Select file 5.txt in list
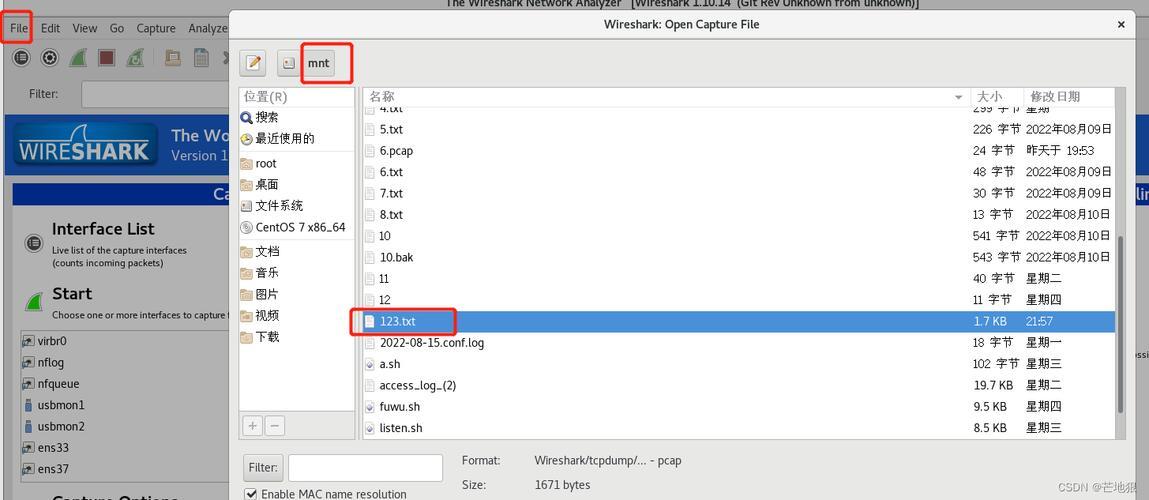The width and height of the screenshot is (1149, 500). pos(739,129)
